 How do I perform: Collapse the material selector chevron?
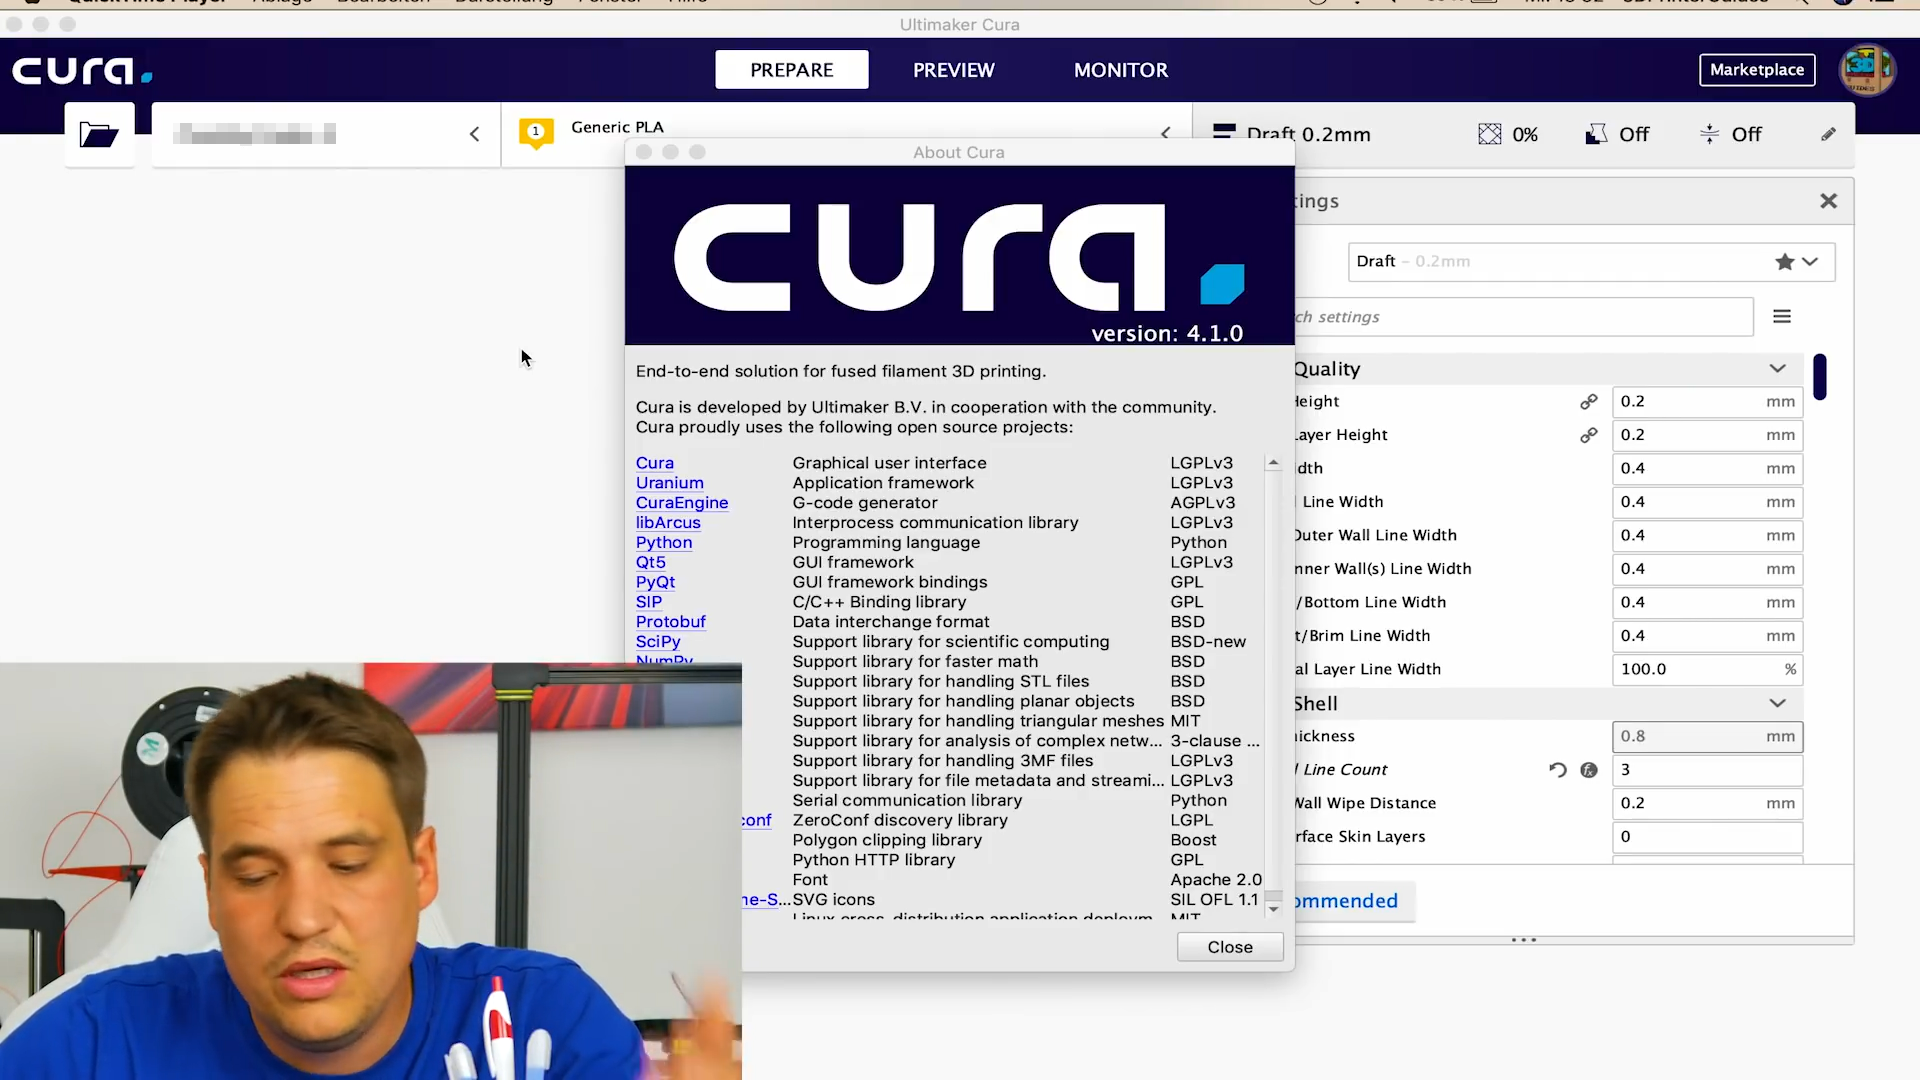1165,133
